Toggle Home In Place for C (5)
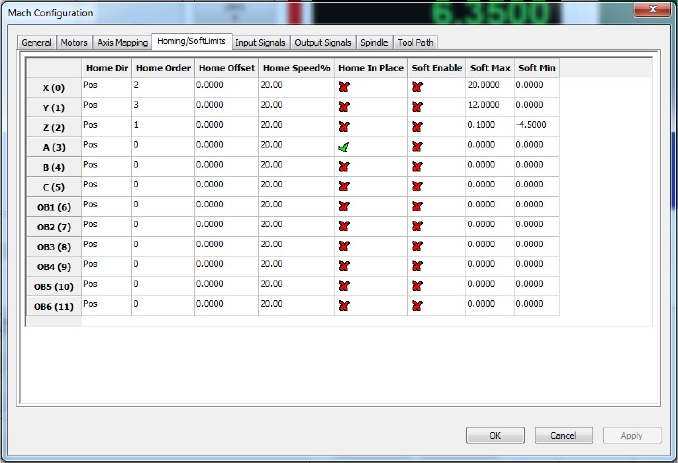 [344, 187]
